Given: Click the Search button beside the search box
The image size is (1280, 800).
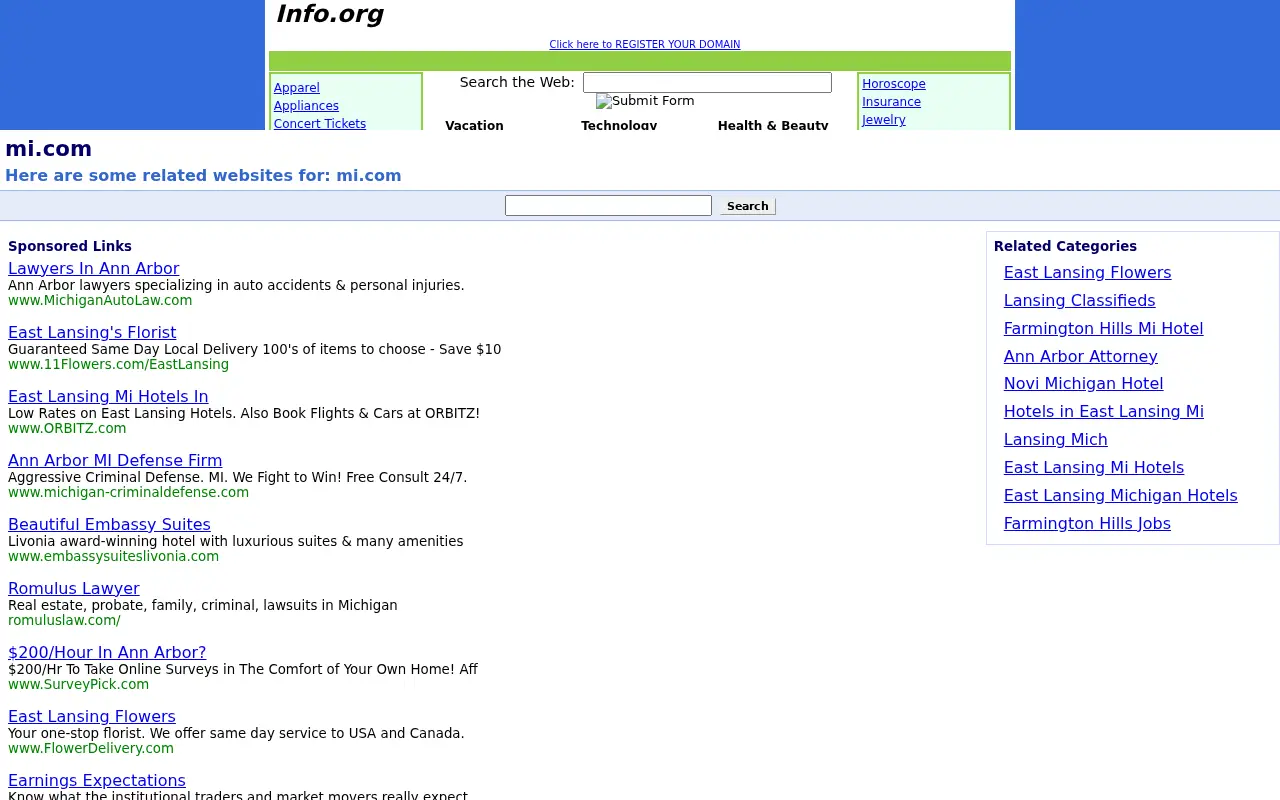Looking at the screenshot, I should pyautogui.click(x=748, y=206).
